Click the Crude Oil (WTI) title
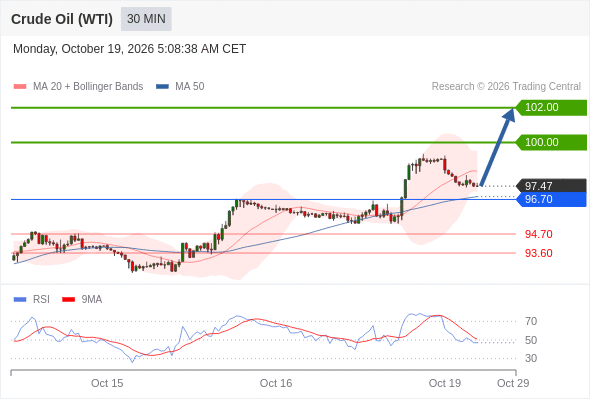Screen dimensions: 590x400 62,19
